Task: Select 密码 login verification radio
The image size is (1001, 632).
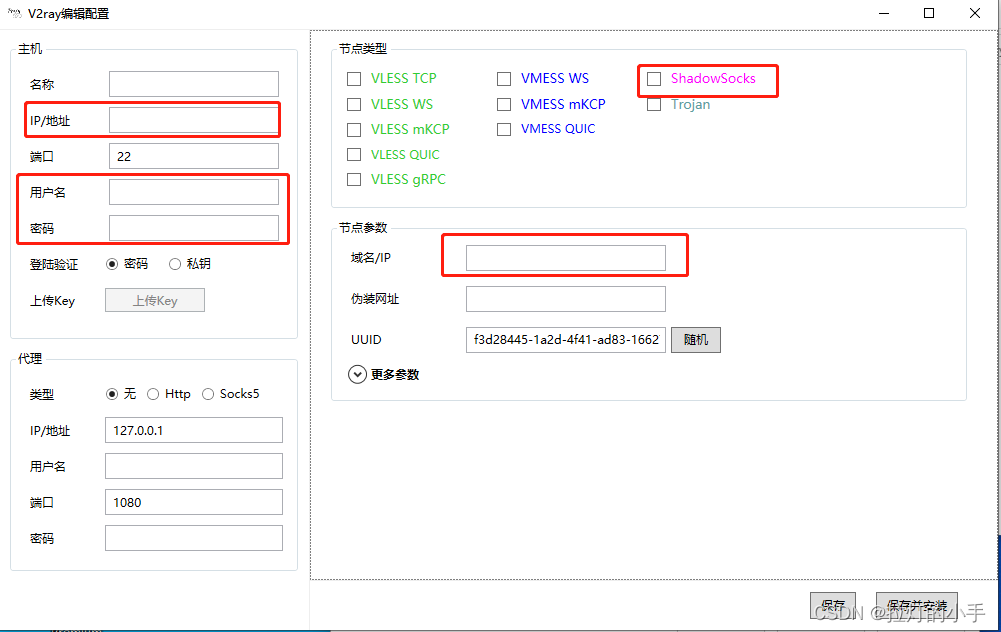Action: (112, 264)
